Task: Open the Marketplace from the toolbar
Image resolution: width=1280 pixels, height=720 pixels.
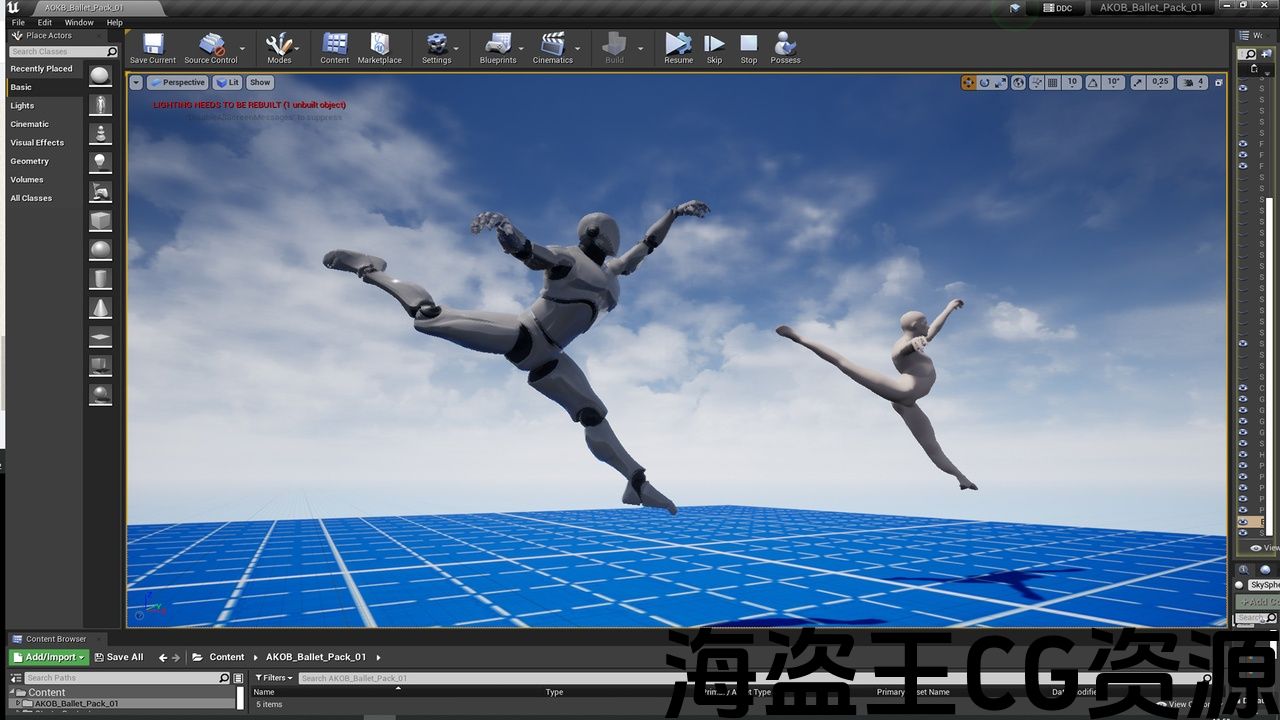Action: tap(379, 46)
